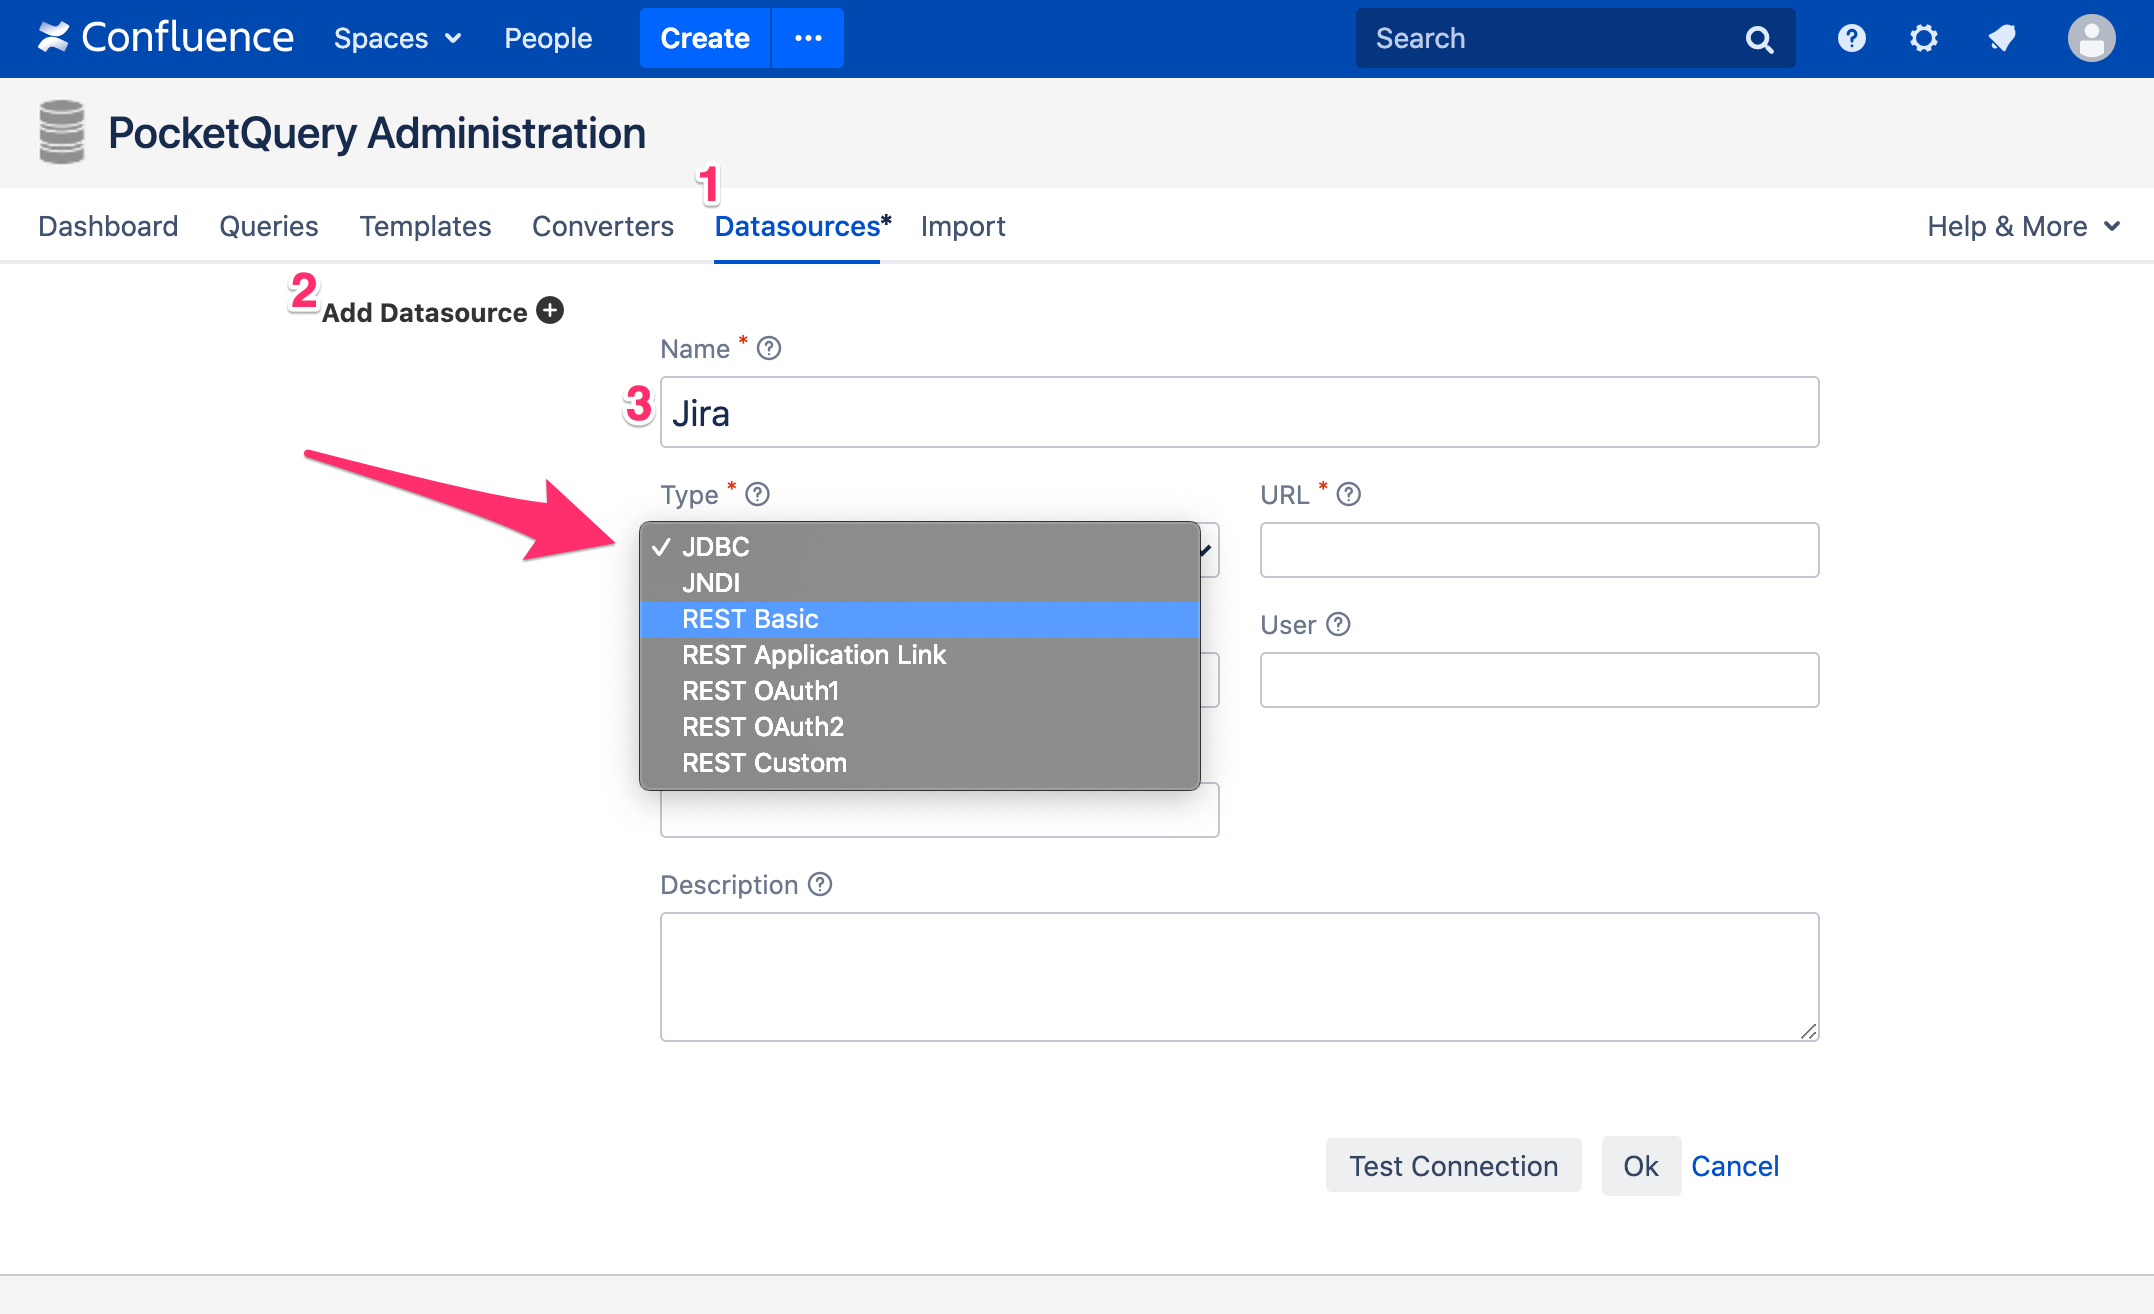Viewport: 2154px width, 1314px height.
Task: Click the User input field
Action: (x=1539, y=680)
